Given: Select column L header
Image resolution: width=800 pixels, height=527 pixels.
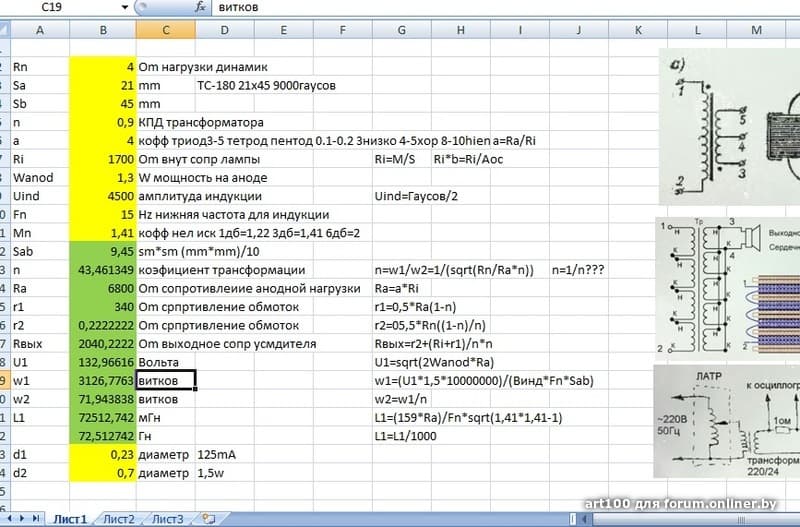Looking at the screenshot, I should pos(697,30).
